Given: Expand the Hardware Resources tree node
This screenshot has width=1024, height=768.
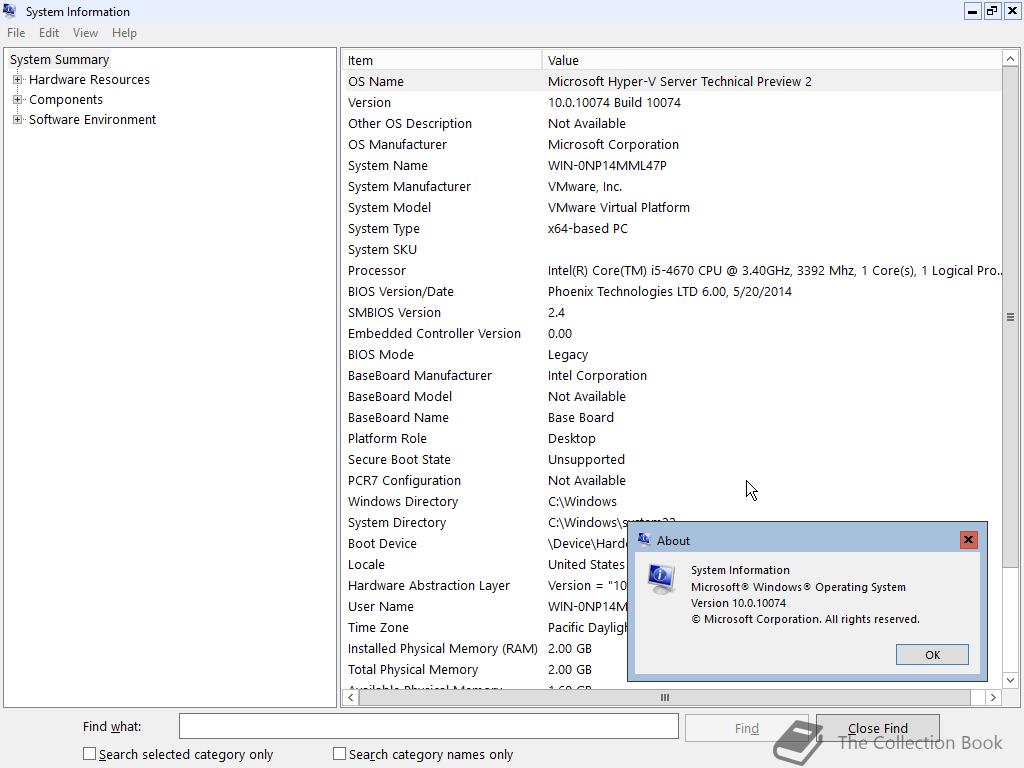Looking at the screenshot, I should click(x=18, y=80).
